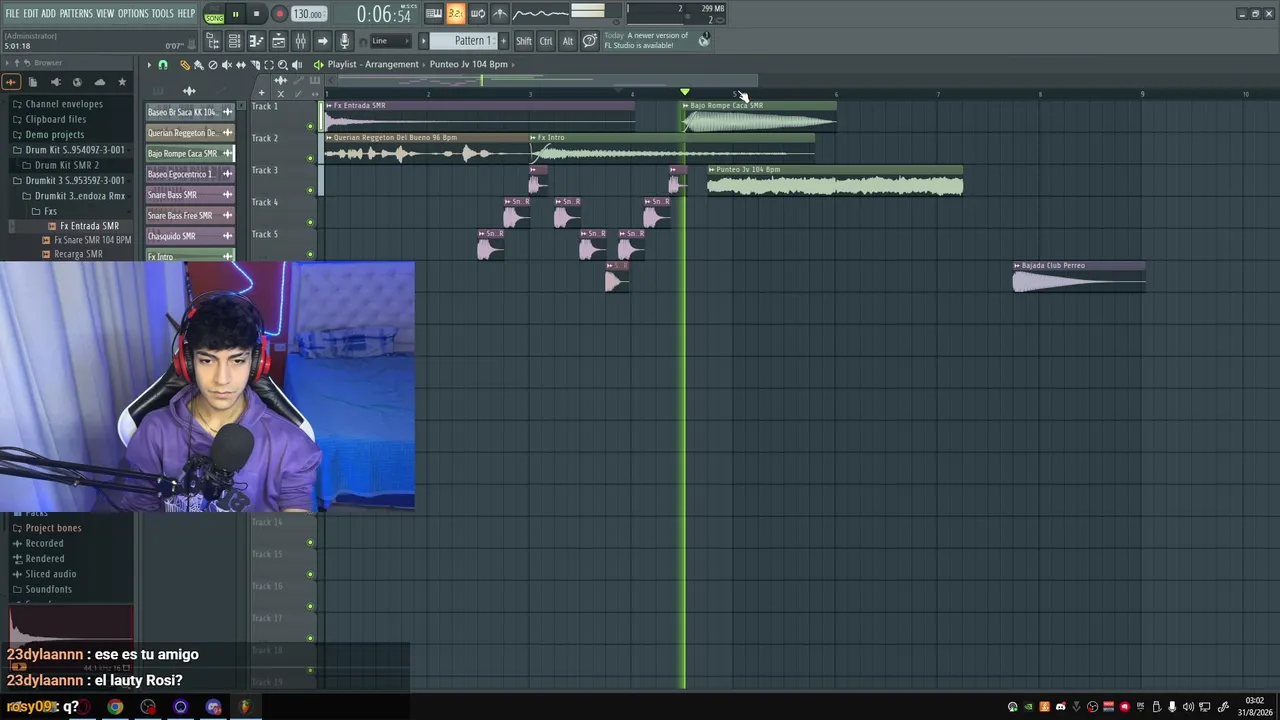1280x720 pixels.
Task: Select the Mute tool in Playlist
Action: coord(226,65)
